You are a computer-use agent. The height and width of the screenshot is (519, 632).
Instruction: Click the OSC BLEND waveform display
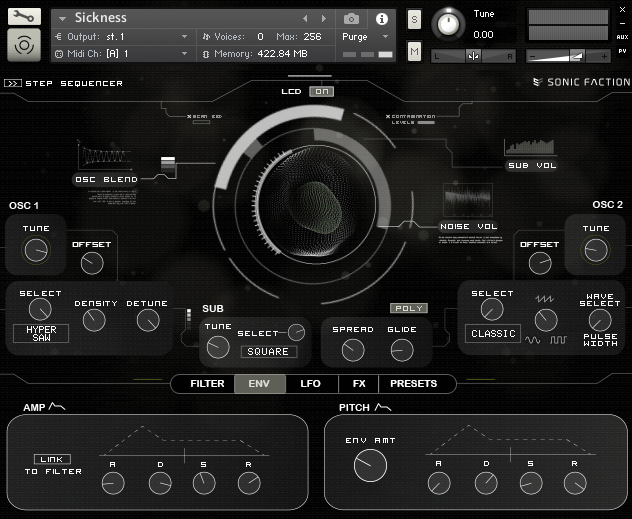tap(105, 155)
